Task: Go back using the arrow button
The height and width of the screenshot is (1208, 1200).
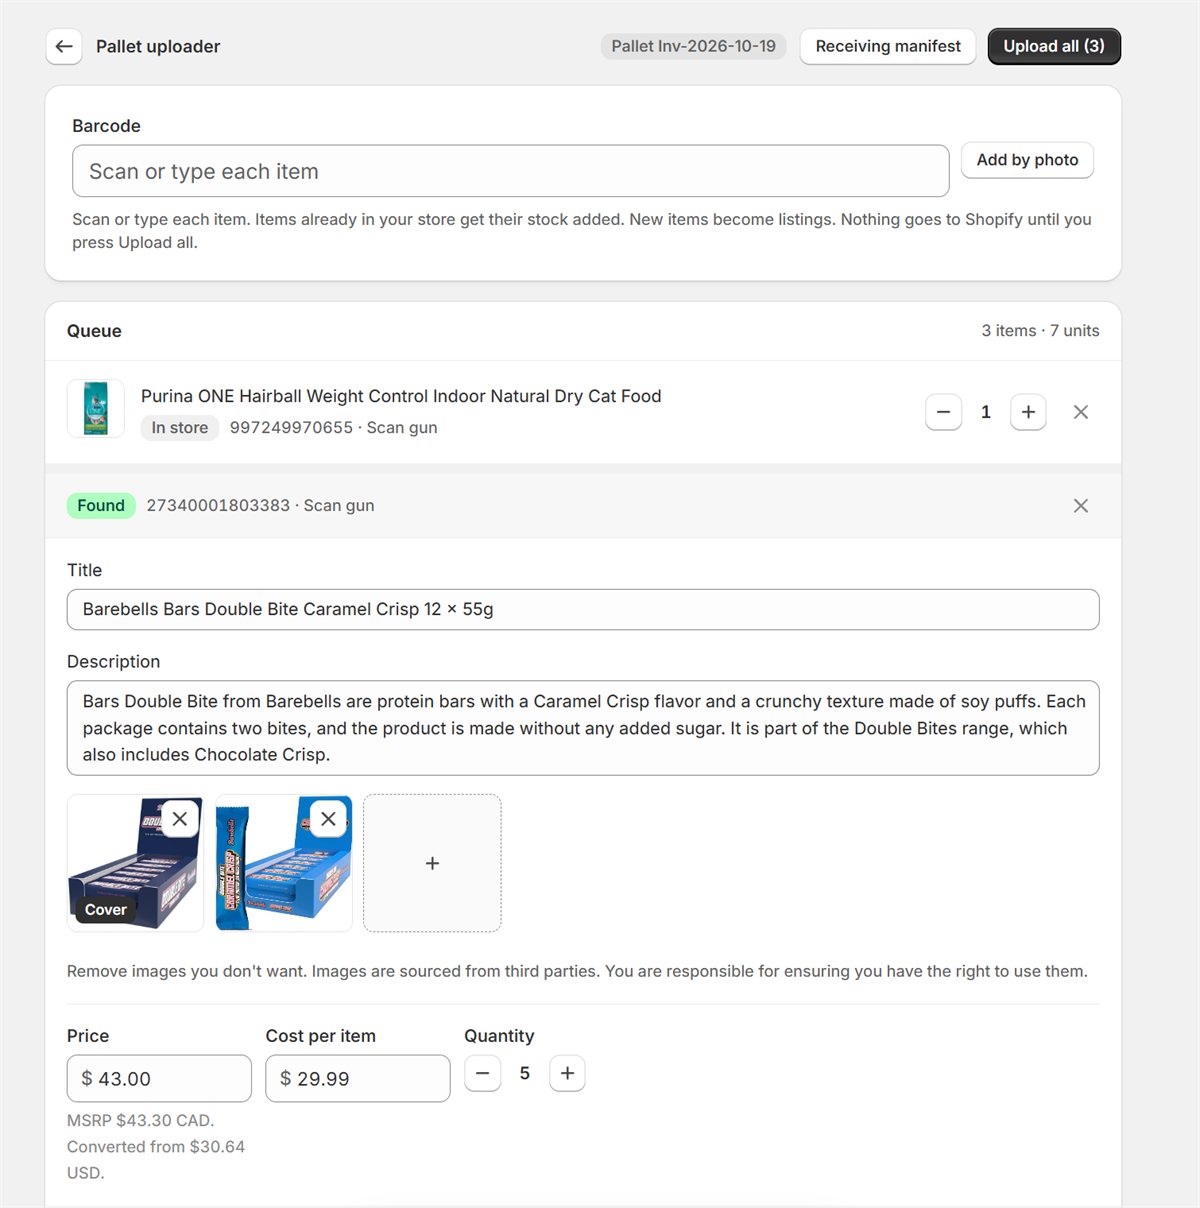Action: point(64,46)
